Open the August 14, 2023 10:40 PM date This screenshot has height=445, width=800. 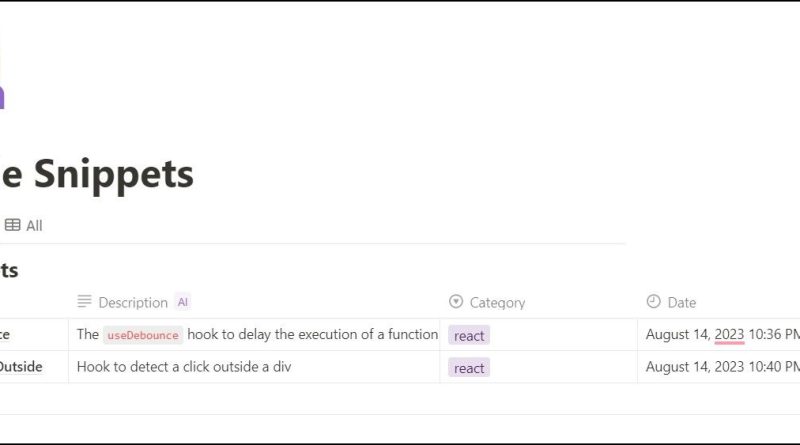(722, 366)
